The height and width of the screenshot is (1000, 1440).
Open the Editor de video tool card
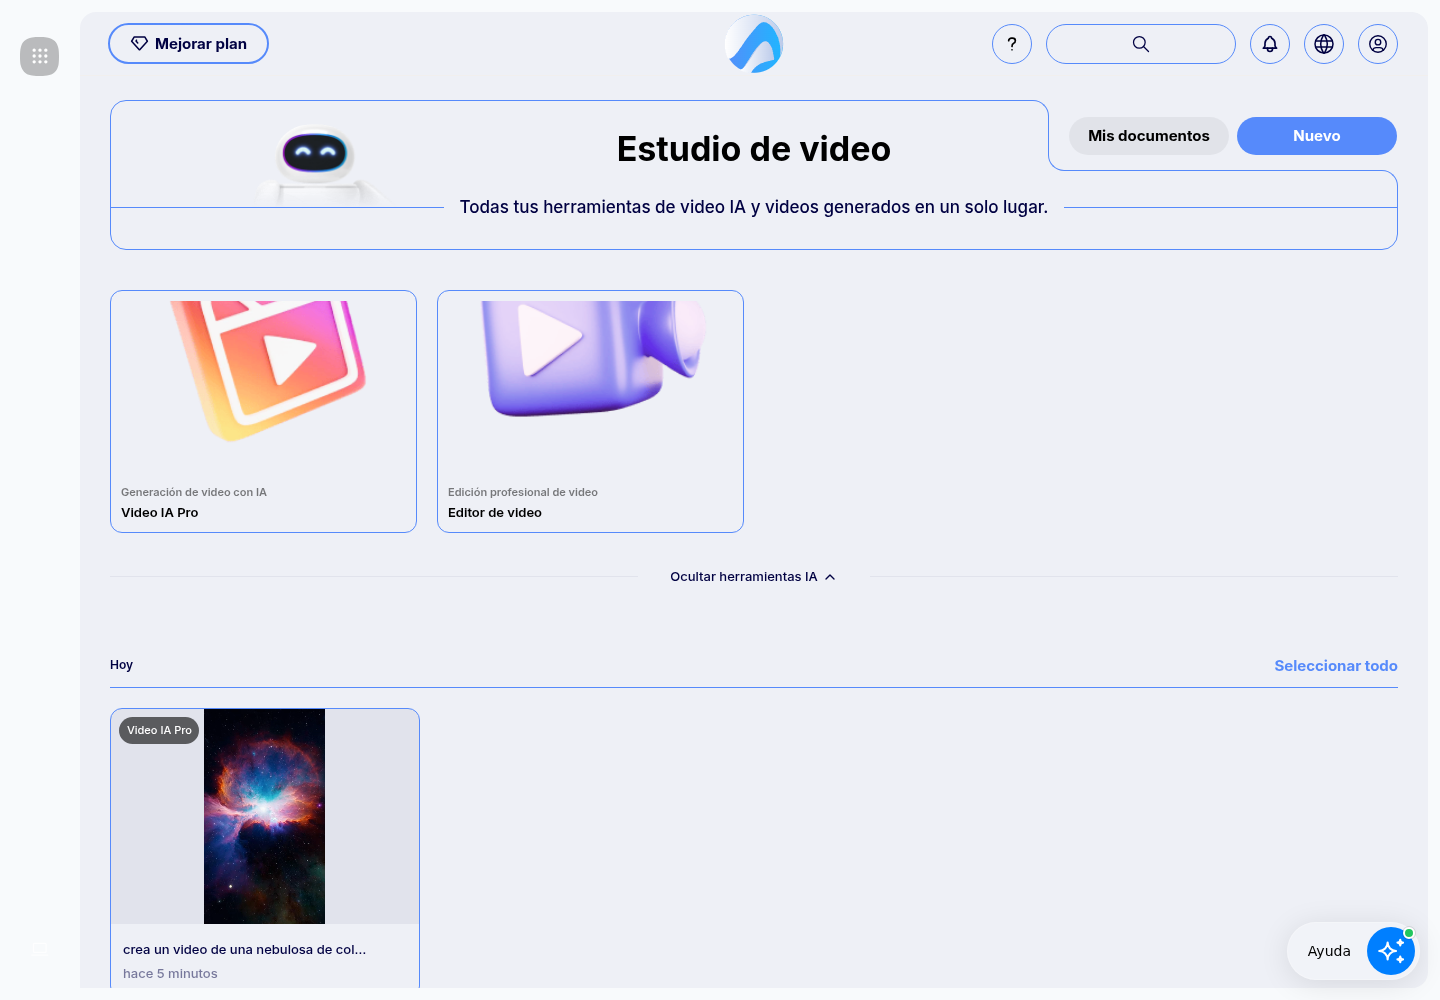pos(590,411)
